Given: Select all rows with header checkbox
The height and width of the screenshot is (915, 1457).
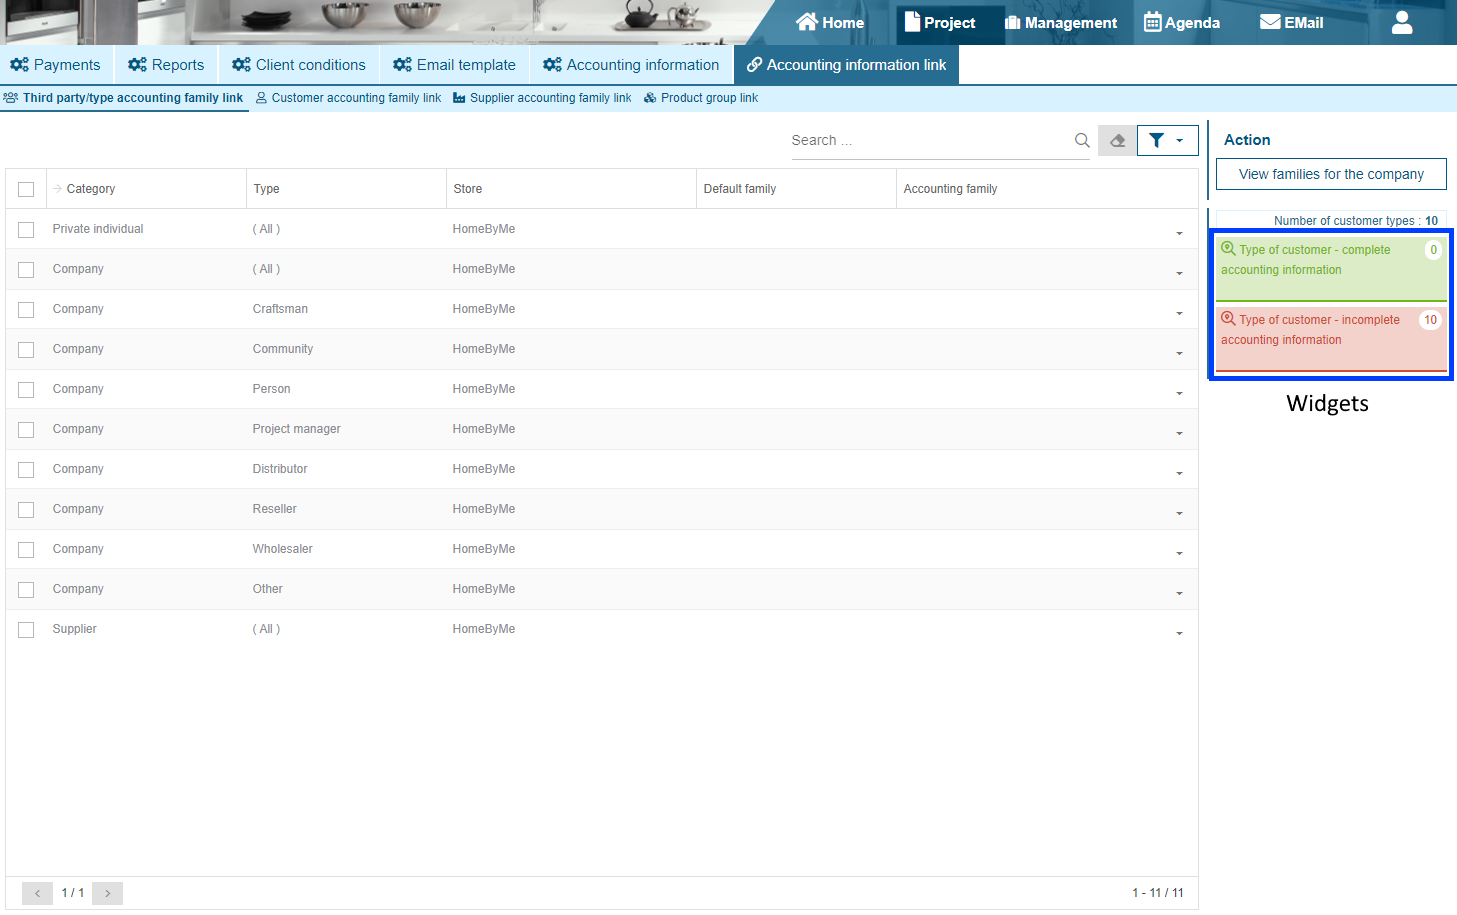Looking at the screenshot, I should 26,189.
